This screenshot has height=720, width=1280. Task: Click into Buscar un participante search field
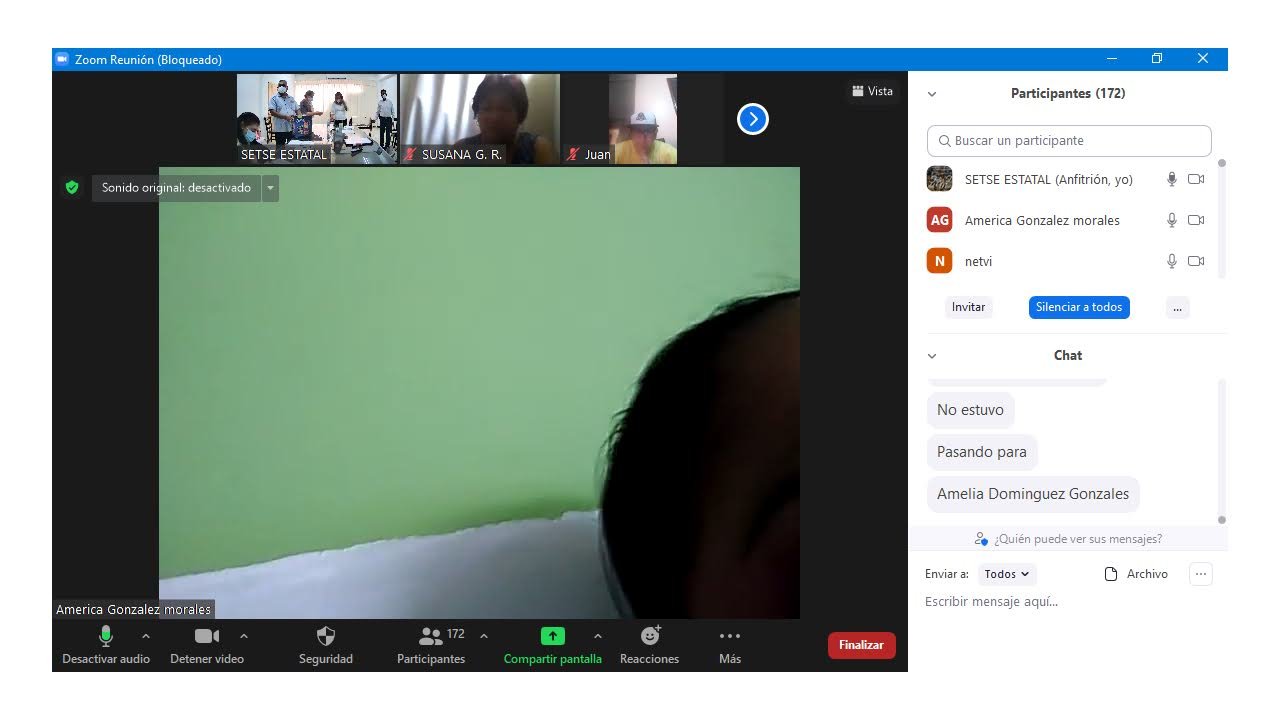1069,141
